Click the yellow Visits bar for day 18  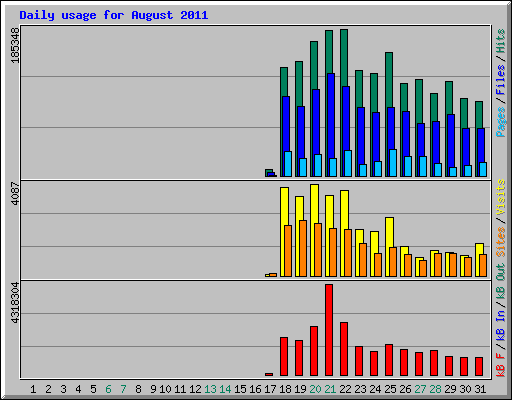tap(283, 206)
